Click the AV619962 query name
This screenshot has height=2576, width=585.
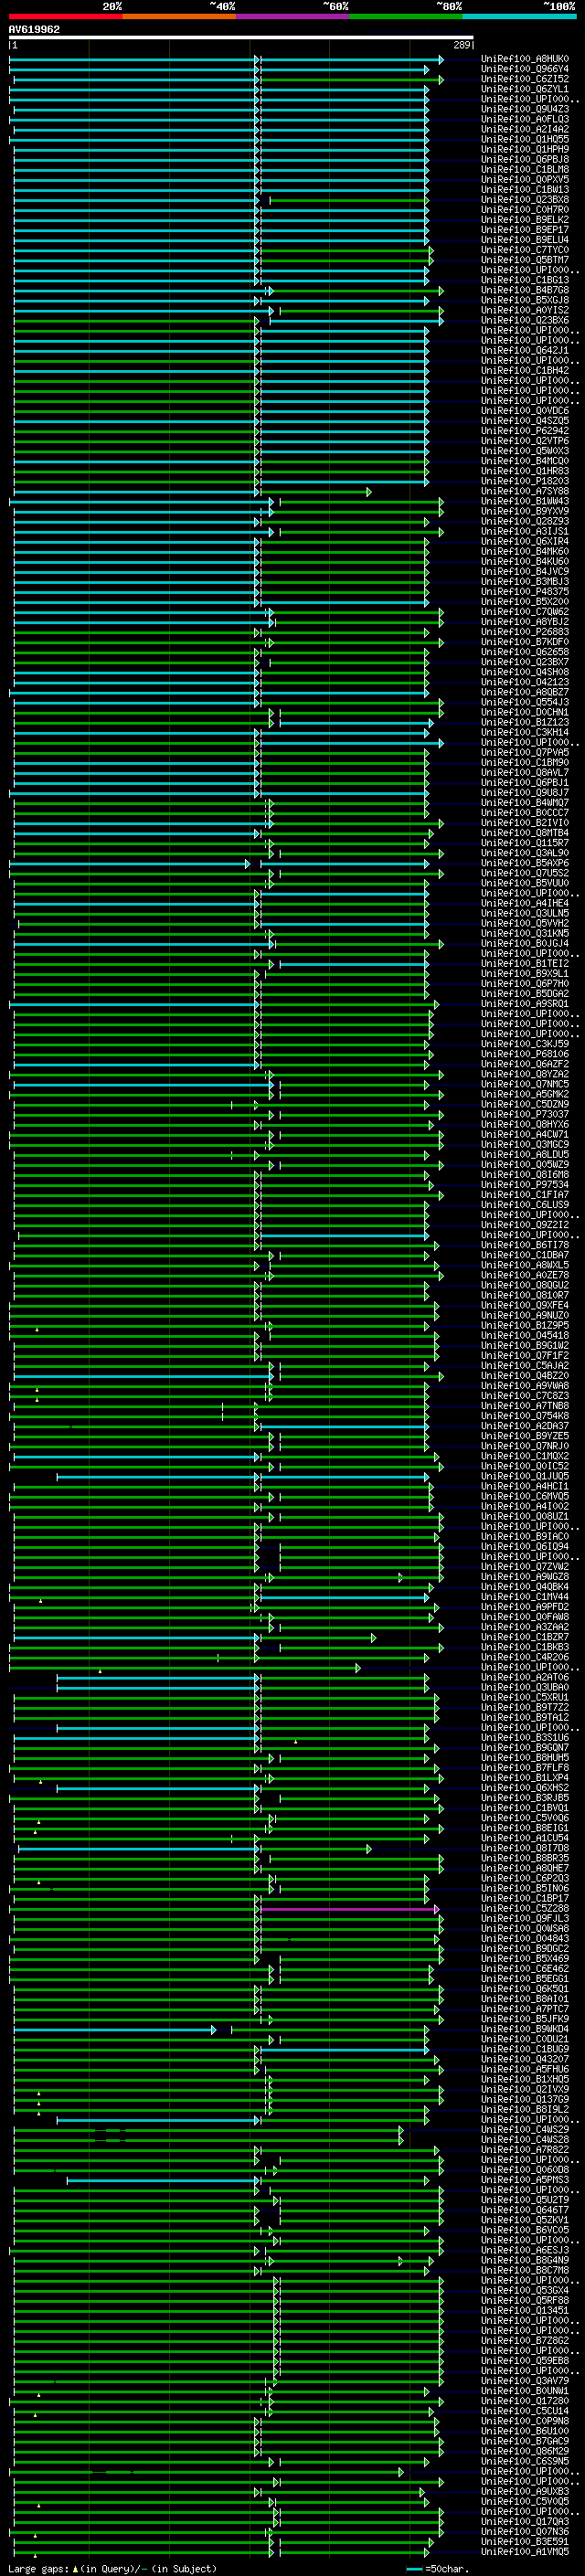tap(34, 29)
